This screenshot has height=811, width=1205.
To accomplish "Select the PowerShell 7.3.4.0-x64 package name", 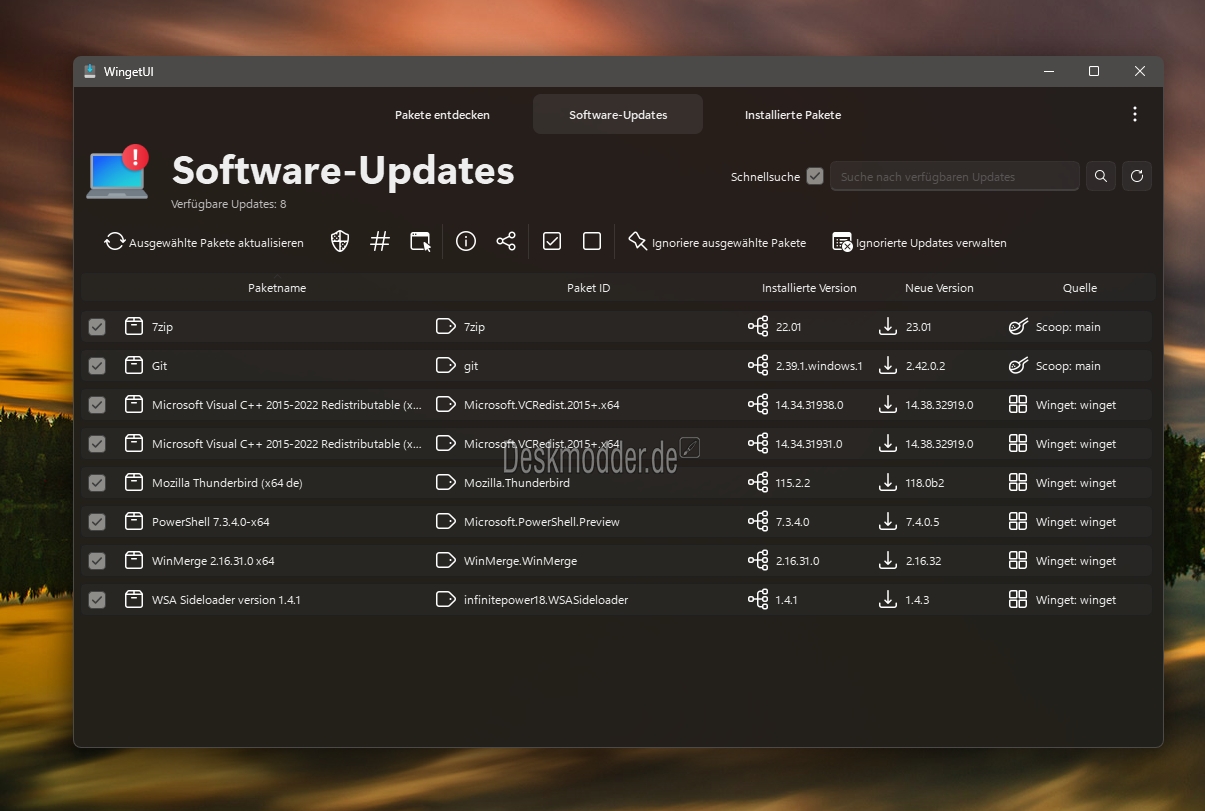I will point(211,522).
